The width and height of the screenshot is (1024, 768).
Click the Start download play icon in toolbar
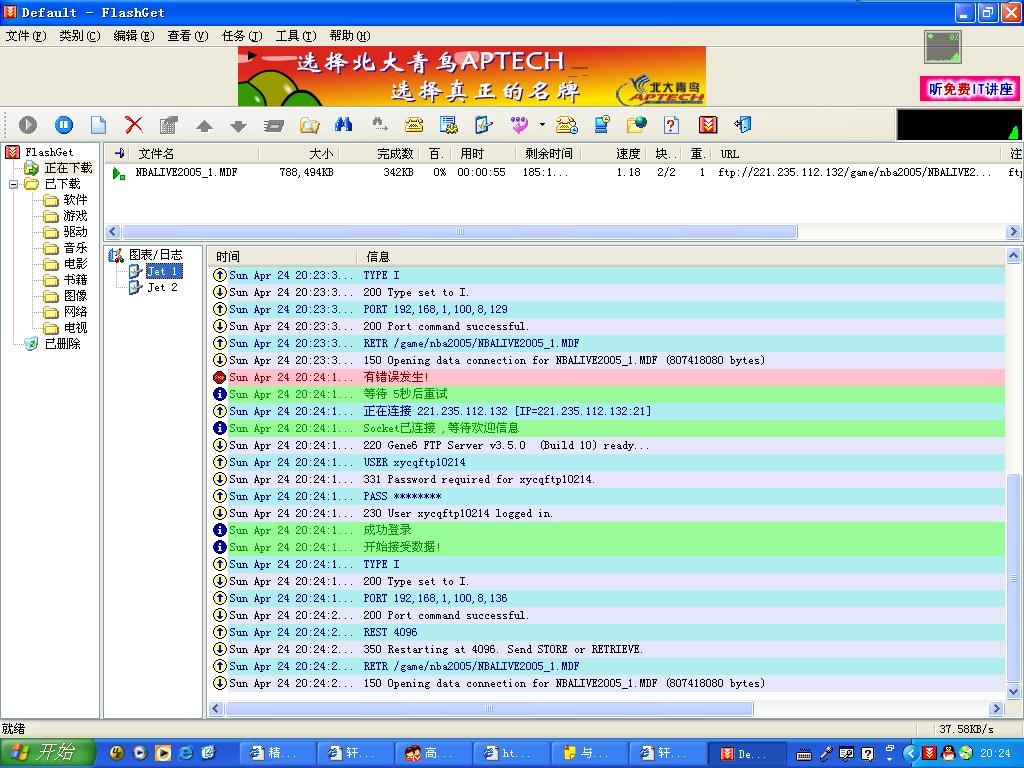pyautogui.click(x=28, y=125)
